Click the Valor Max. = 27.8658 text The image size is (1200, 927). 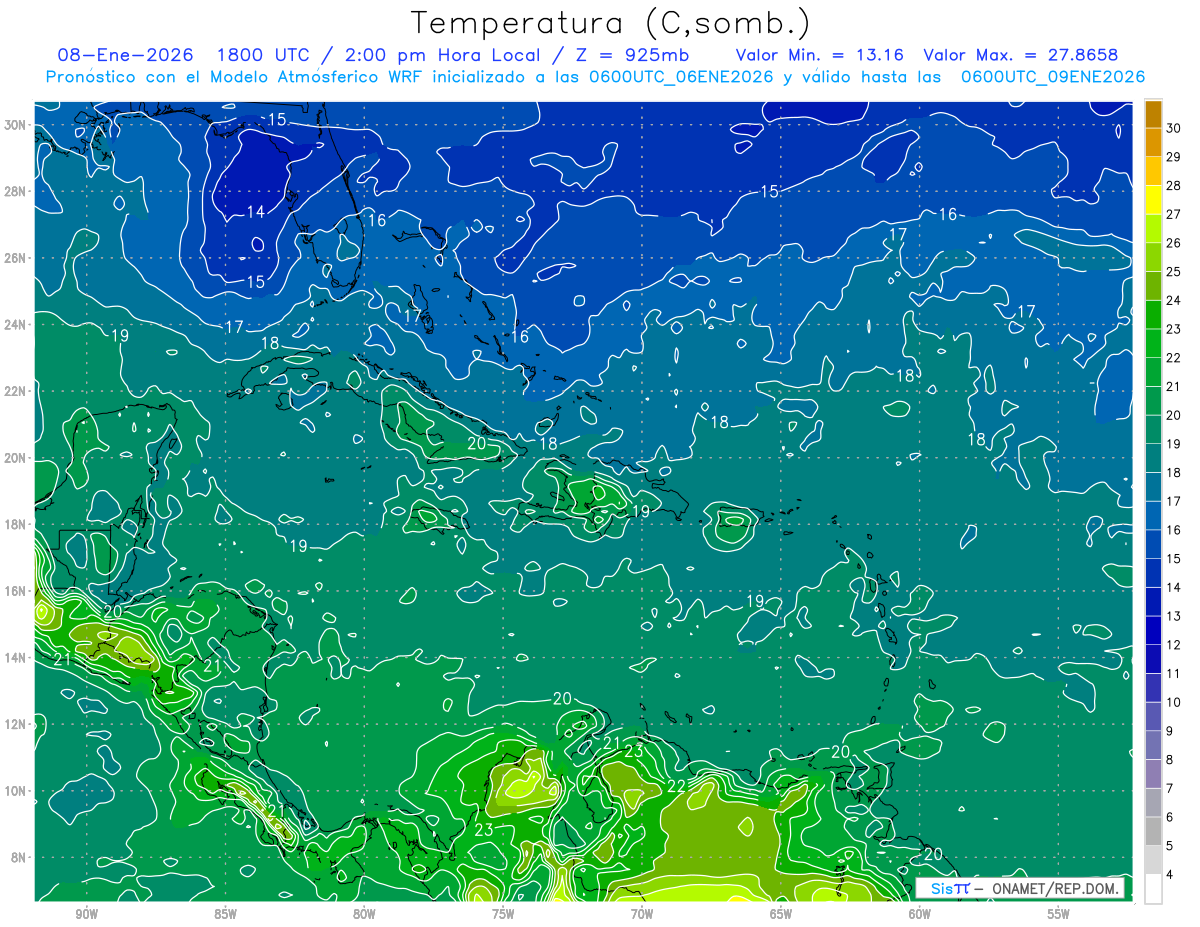[1021, 55]
